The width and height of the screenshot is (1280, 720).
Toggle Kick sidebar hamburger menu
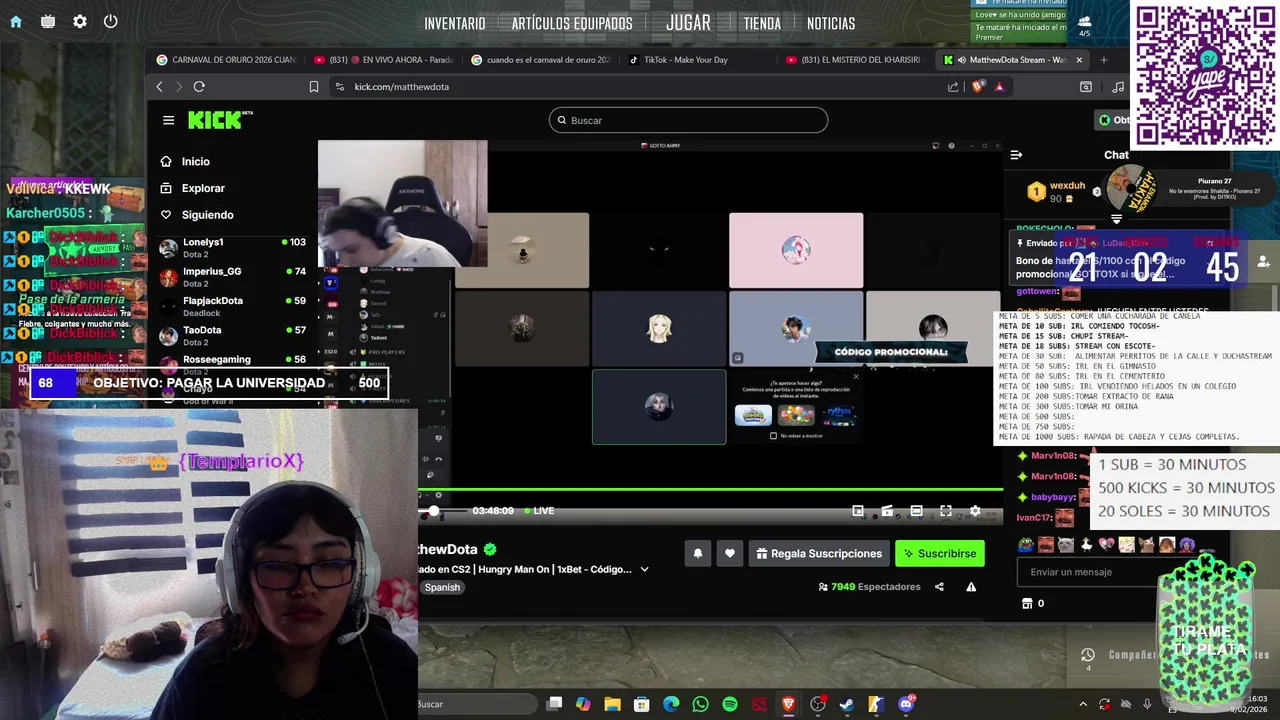click(x=168, y=120)
